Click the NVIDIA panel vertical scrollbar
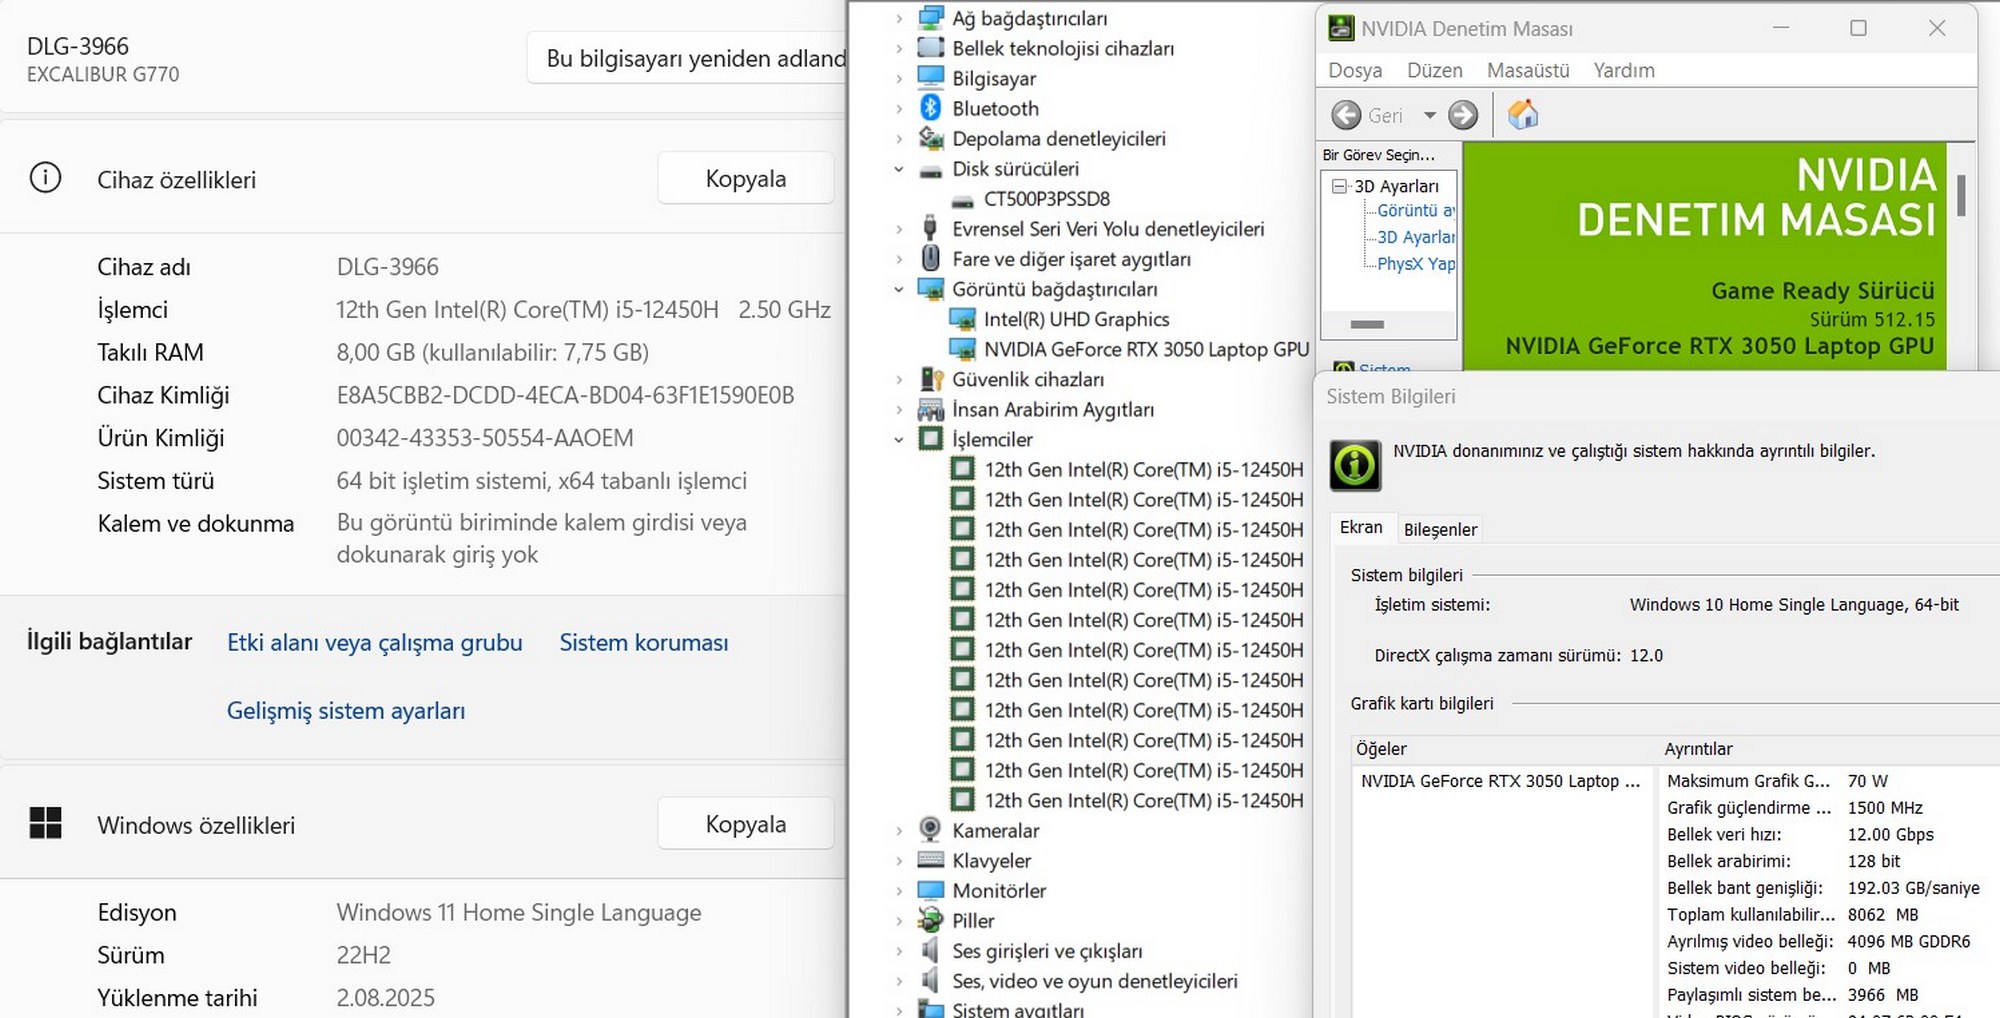 pyautogui.click(x=1961, y=195)
